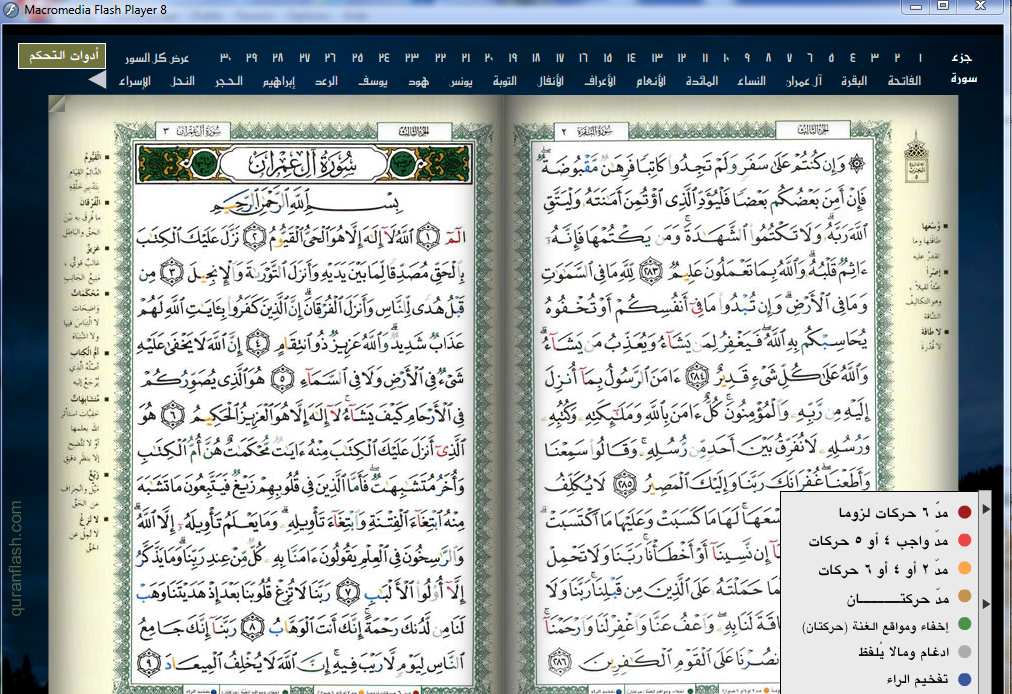This screenshot has height=694, width=1012.
Task: Select juz number ١ in the juz row
Action: [920, 57]
